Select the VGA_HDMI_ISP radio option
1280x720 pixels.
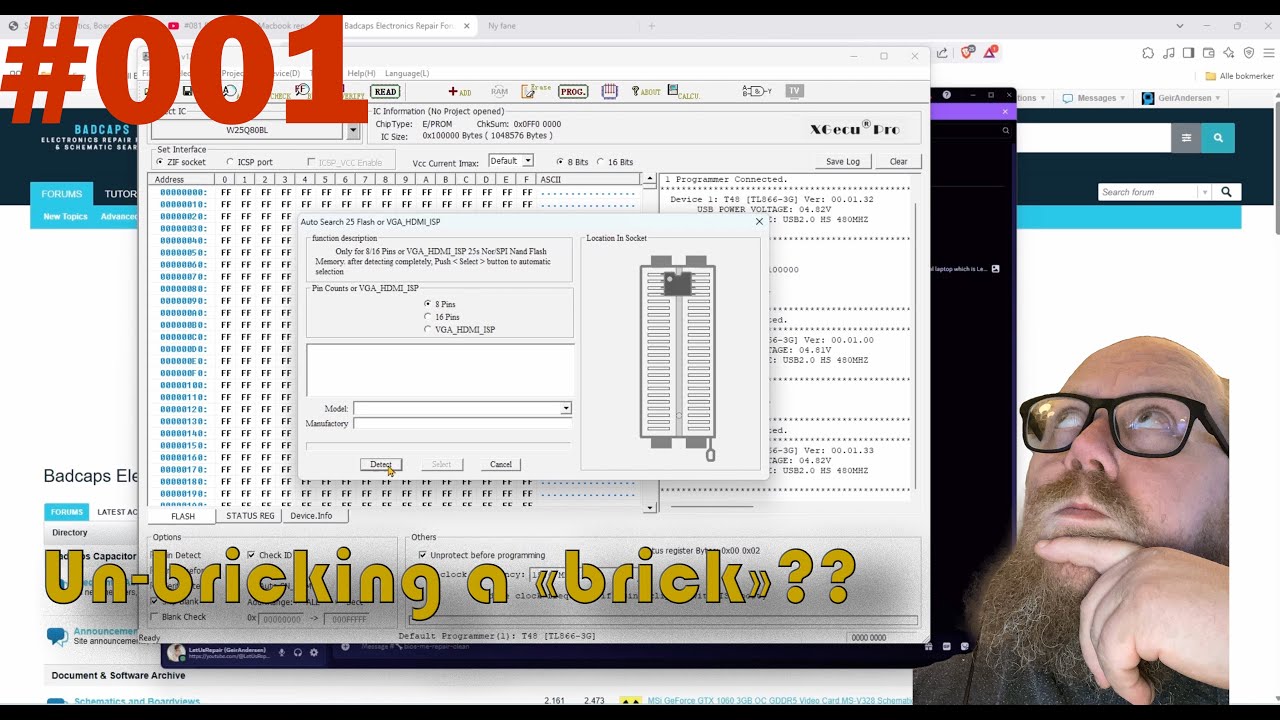tap(428, 329)
